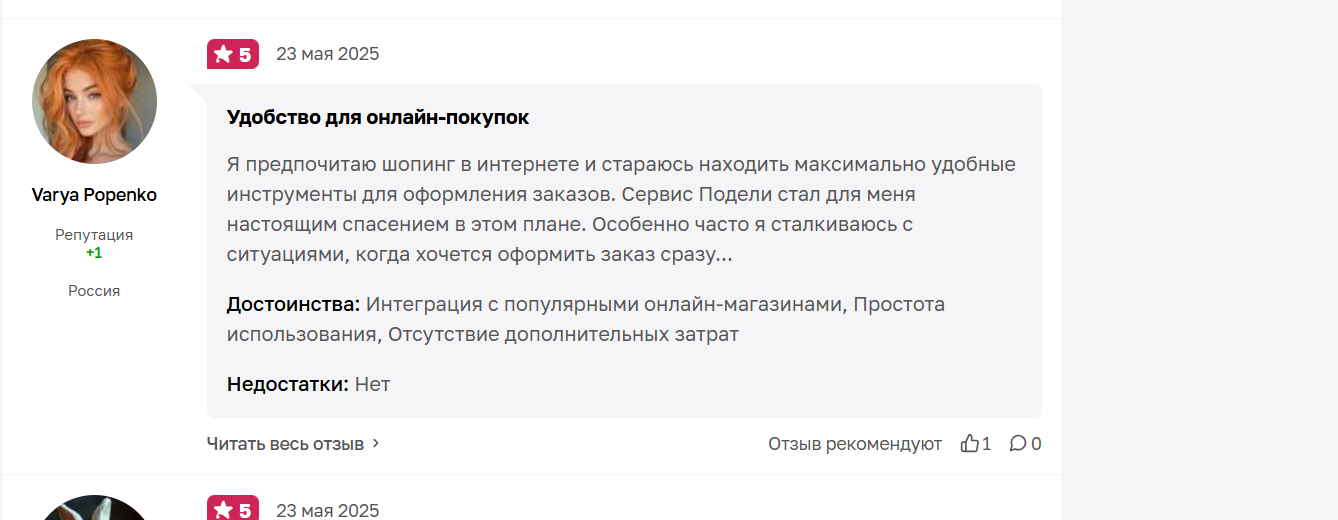
Task: Click the star icon inside the top rating badge
Action: click(x=223, y=54)
